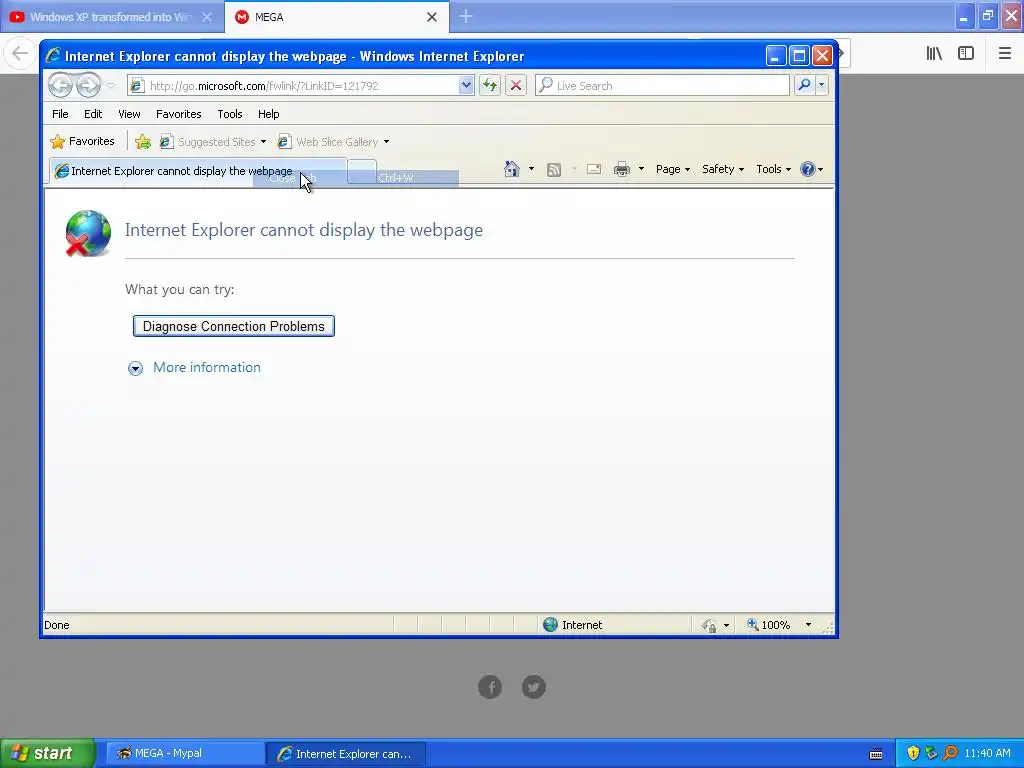This screenshot has width=1024, height=768.
Task: Open Web Slice Gallery link
Action: (328, 142)
